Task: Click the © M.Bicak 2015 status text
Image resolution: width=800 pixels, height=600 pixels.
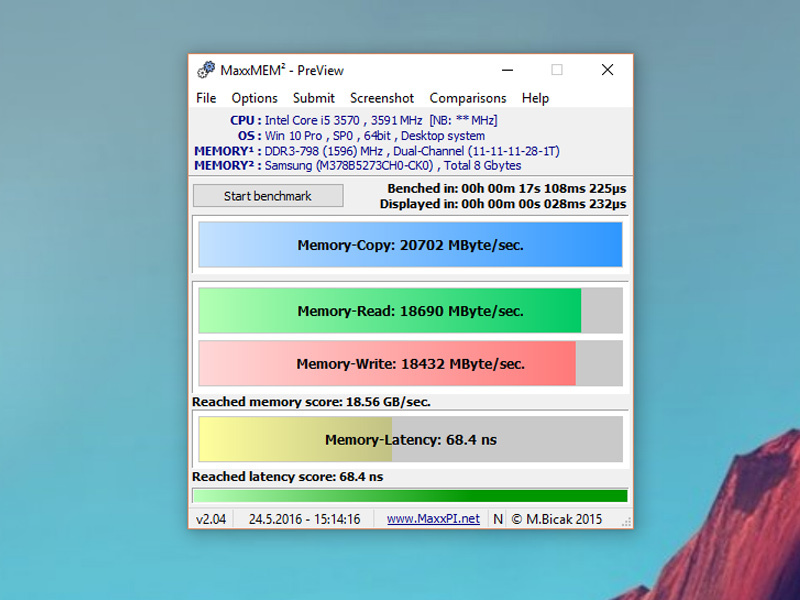Action: coord(557,519)
